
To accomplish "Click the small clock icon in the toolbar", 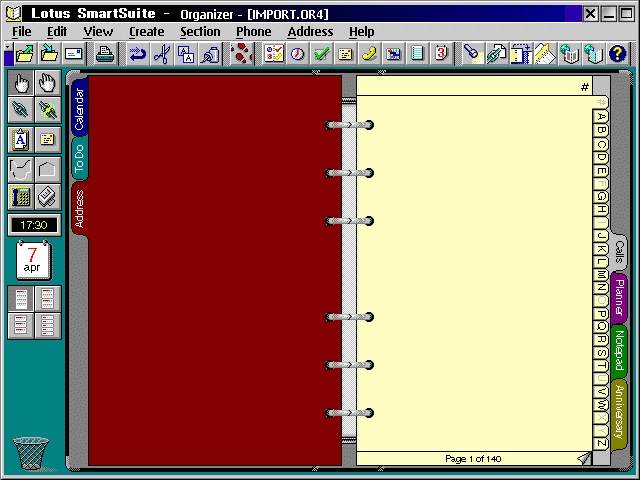I will tap(298, 54).
